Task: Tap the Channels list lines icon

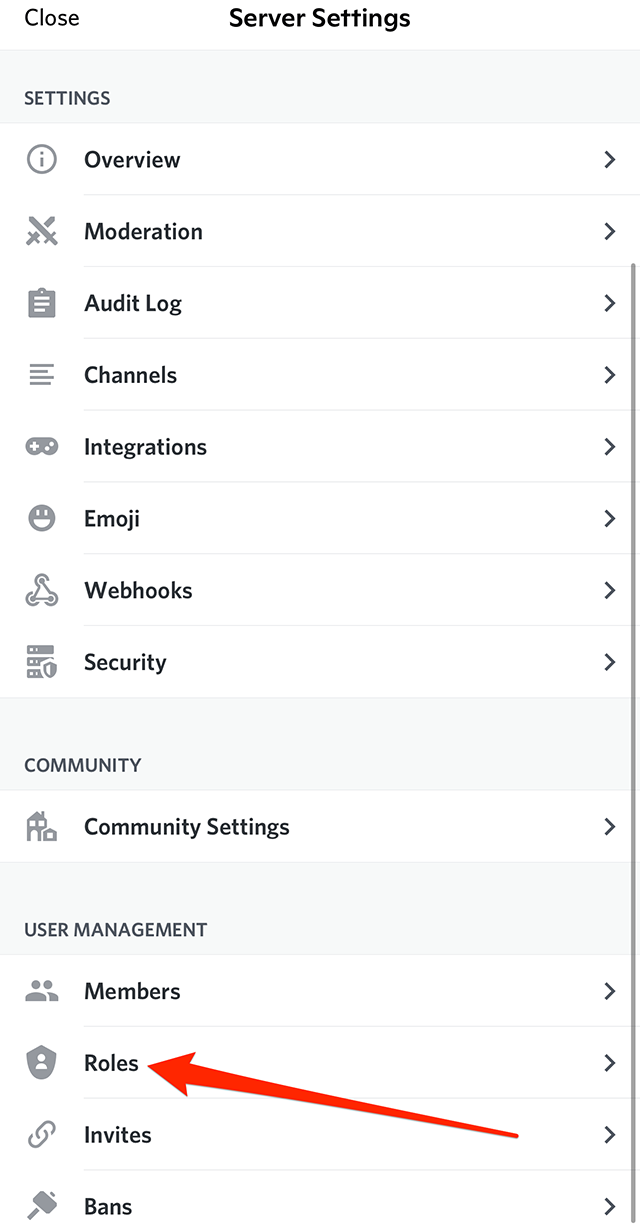Action: click(x=41, y=375)
